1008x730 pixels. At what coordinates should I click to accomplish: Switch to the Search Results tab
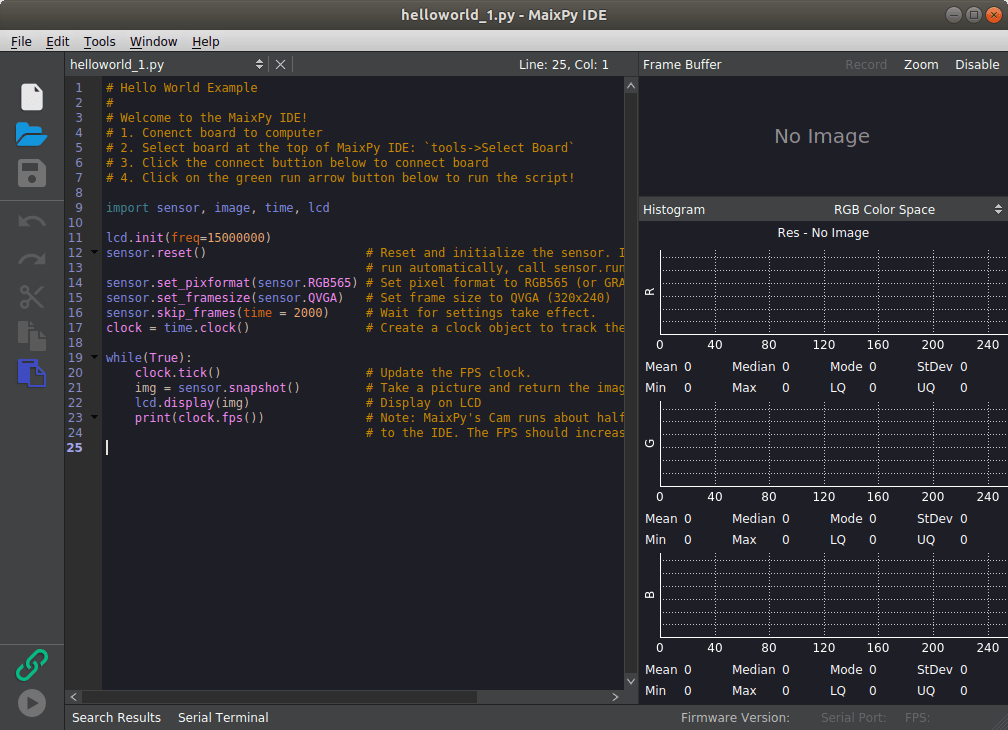coord(116,717)
